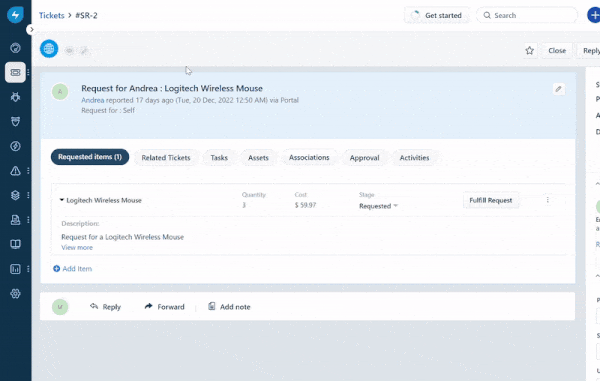The height and width of the screenshot is (381, 600).
Task: Click the reply arrow icon at bottom
Action: pos(94,306)
